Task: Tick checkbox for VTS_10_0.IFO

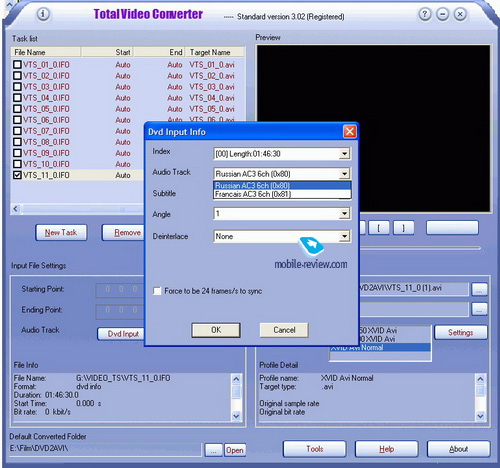Action: (x=17, y=164)
